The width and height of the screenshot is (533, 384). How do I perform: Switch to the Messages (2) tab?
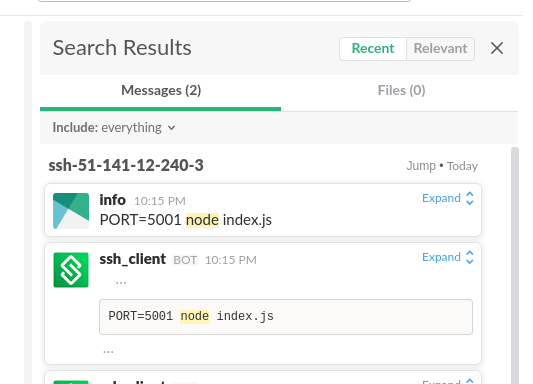[x=161, y=91]
